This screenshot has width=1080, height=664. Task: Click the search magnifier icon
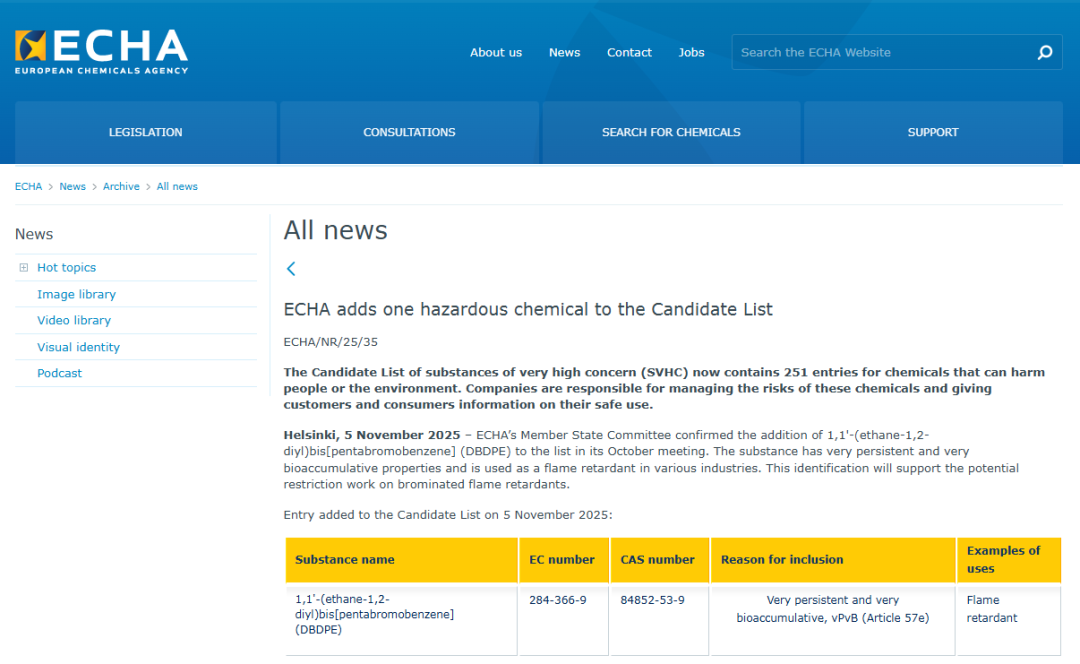(x=1044, y=53)
